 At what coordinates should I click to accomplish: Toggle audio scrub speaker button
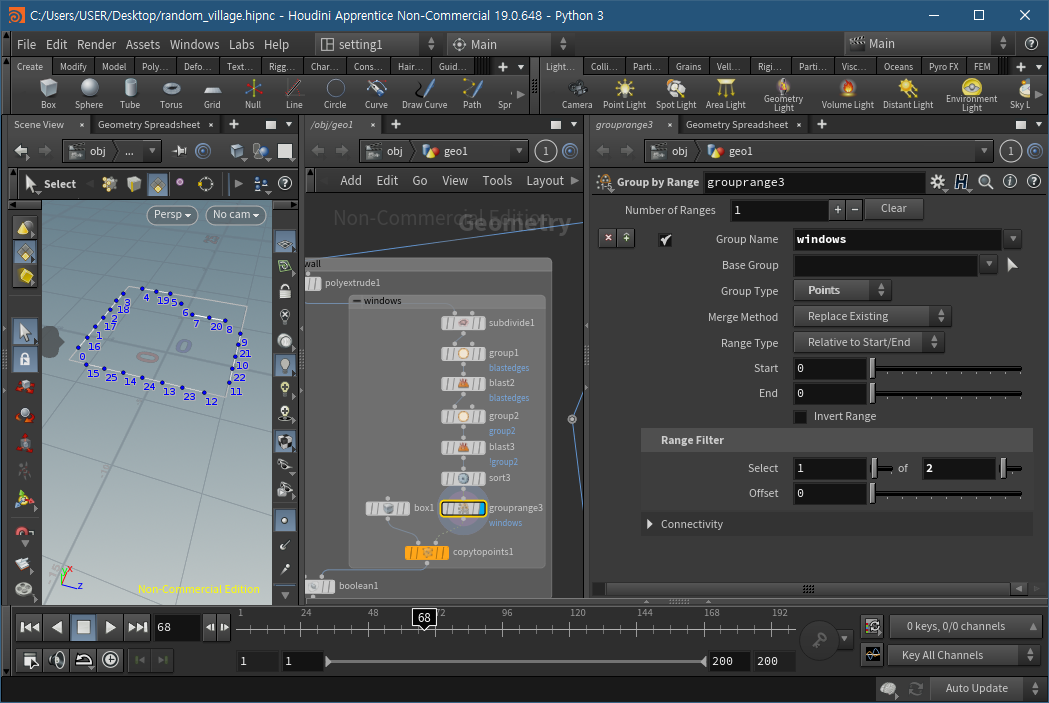[x=57, y=660]
